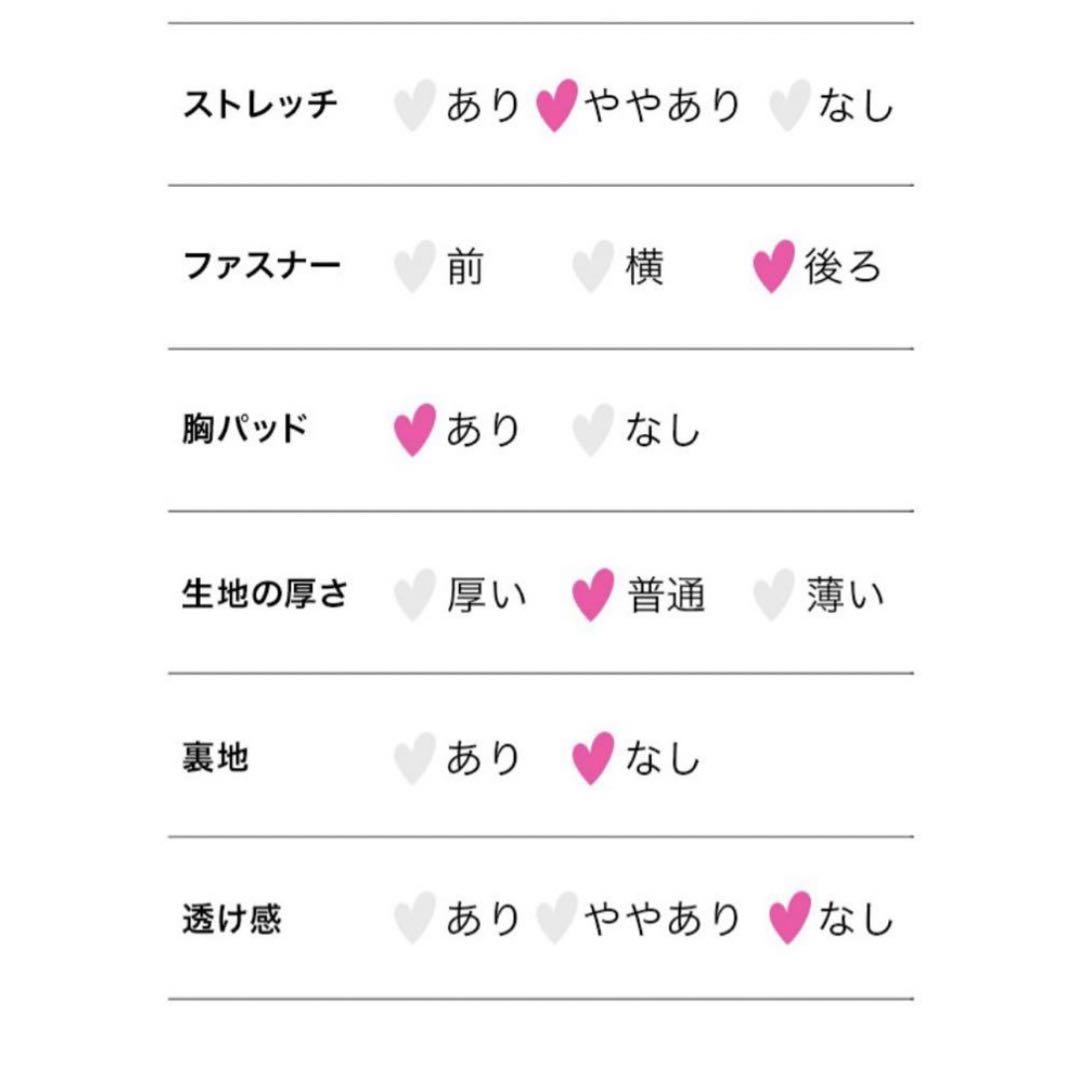
Task: Select the gray heart for 胸パッド なし
Action: [x=593, y=430]
